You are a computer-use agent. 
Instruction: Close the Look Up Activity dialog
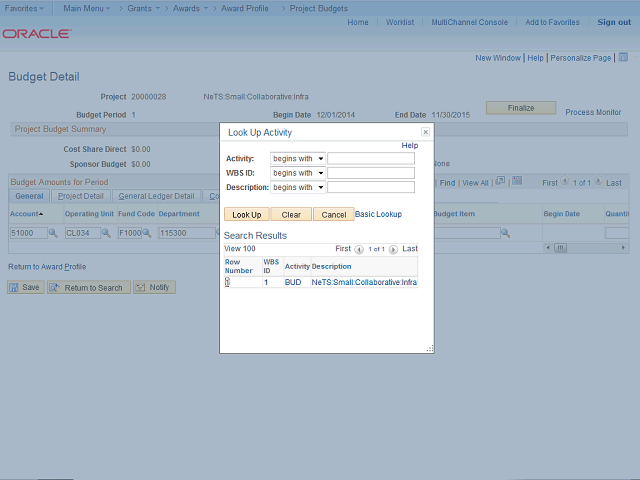click(x=425, y=132)
